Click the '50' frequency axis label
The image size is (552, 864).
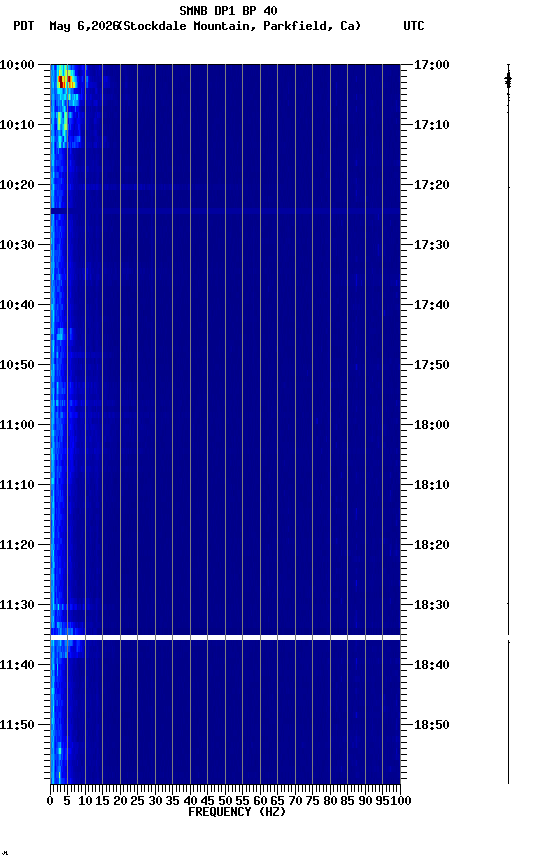click(225, 802)
